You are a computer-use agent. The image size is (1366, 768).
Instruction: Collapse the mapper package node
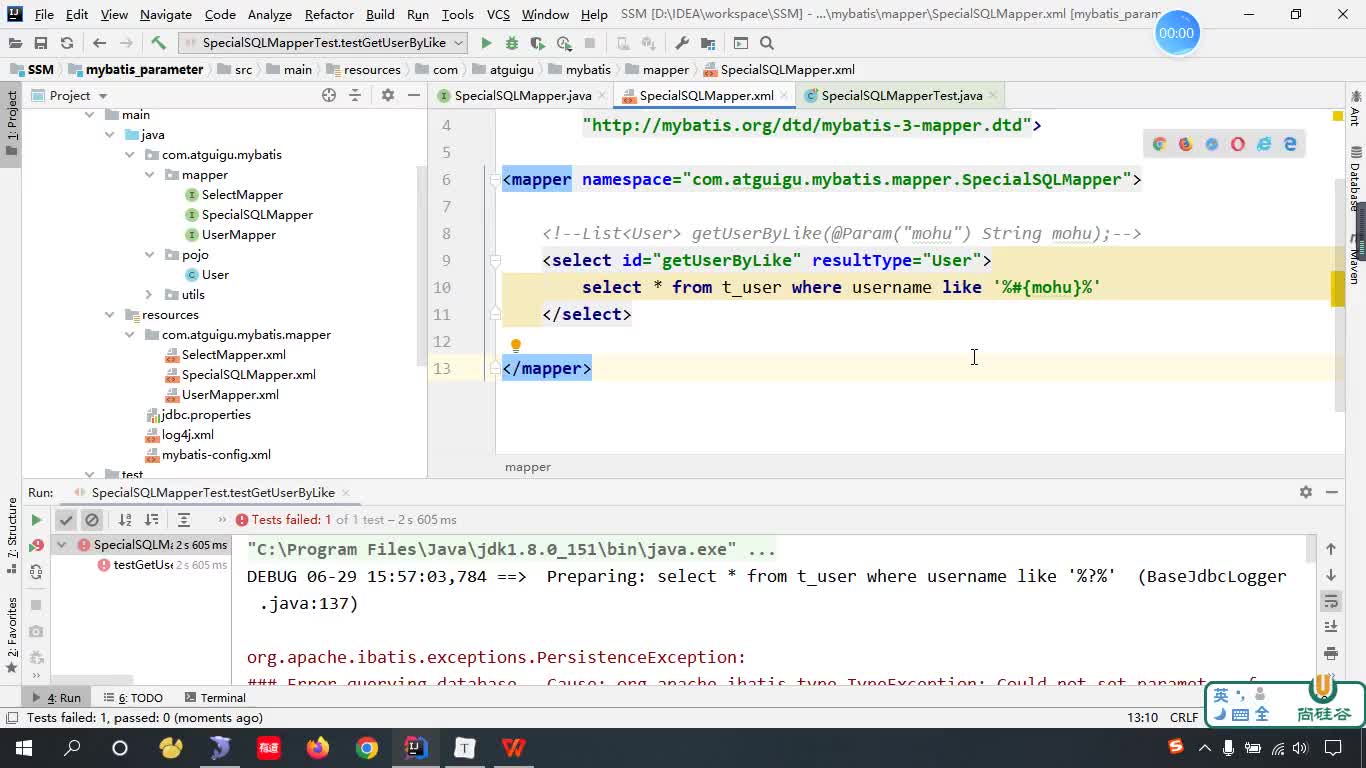149,175
